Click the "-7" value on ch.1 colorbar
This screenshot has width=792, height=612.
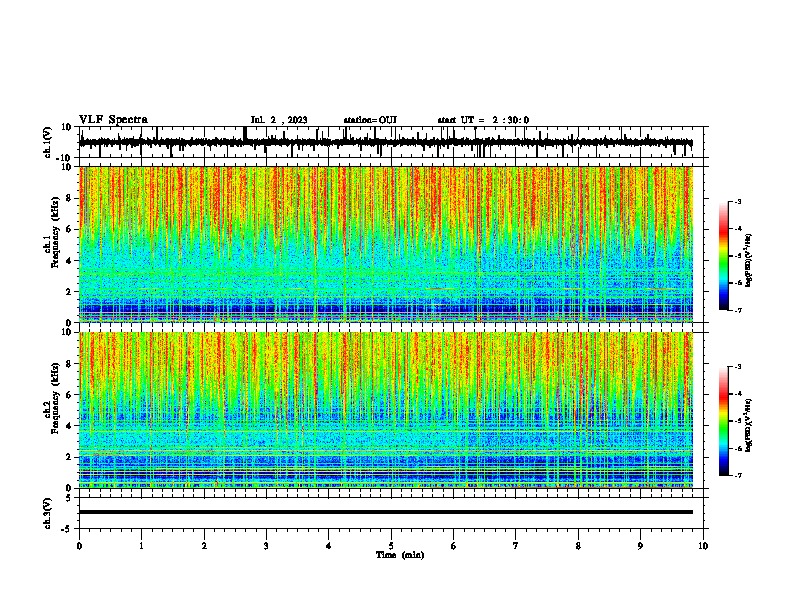tap(738, 310)
